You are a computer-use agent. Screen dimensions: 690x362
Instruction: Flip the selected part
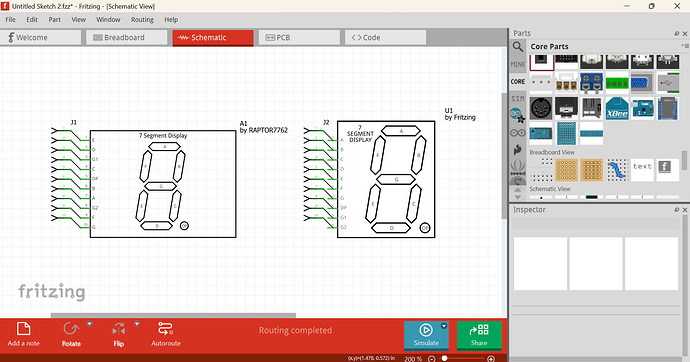119,335
